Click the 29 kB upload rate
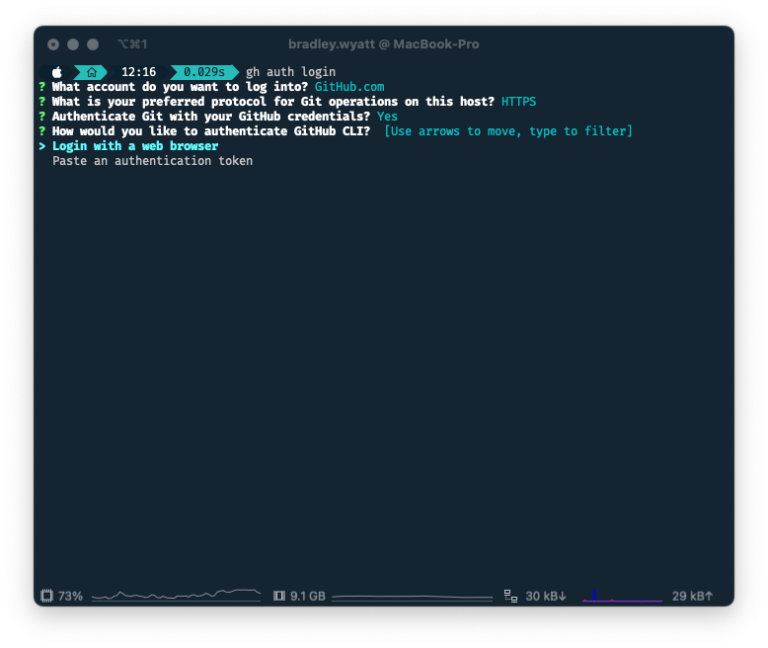 [x=692, y=596]
